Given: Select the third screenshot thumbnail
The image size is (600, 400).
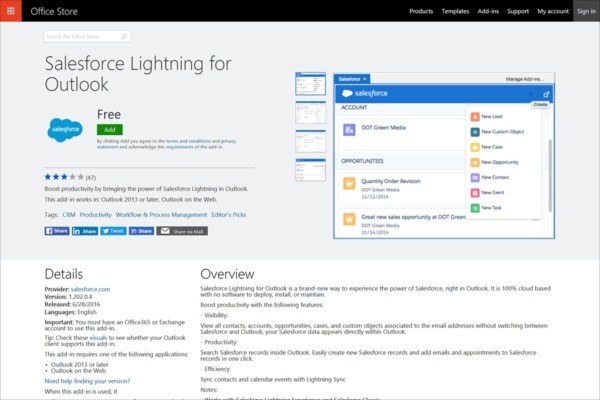Looking at the screenshot, I should click(x=310, y=141).
